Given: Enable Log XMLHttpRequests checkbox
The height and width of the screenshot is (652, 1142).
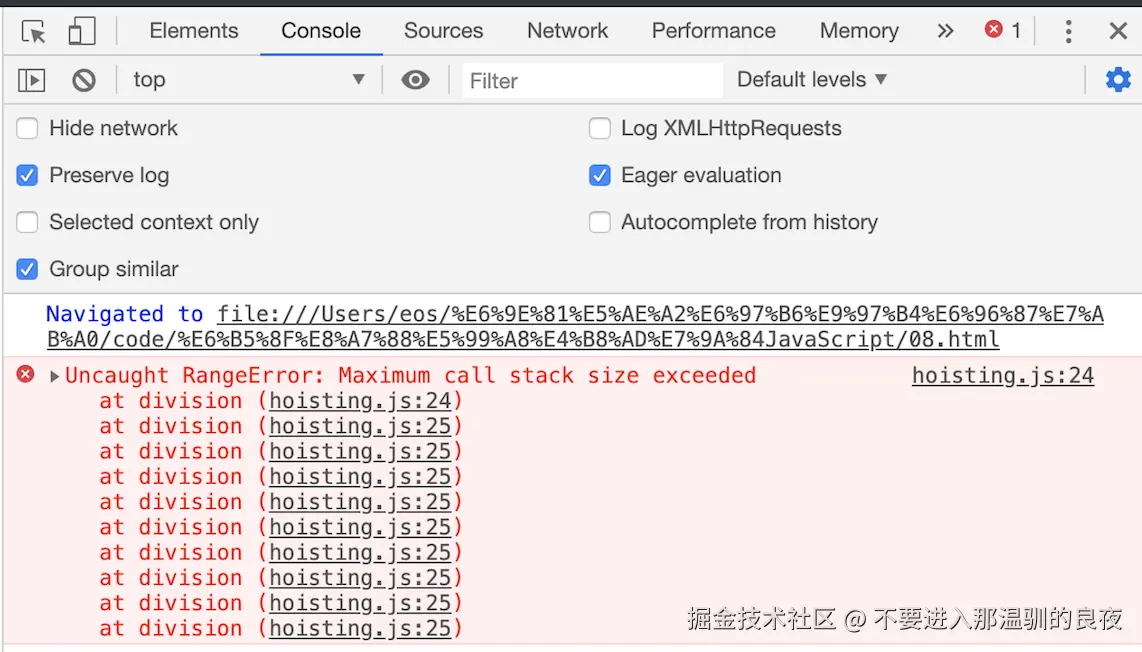Looking at the screenshot, I should 600,128.
